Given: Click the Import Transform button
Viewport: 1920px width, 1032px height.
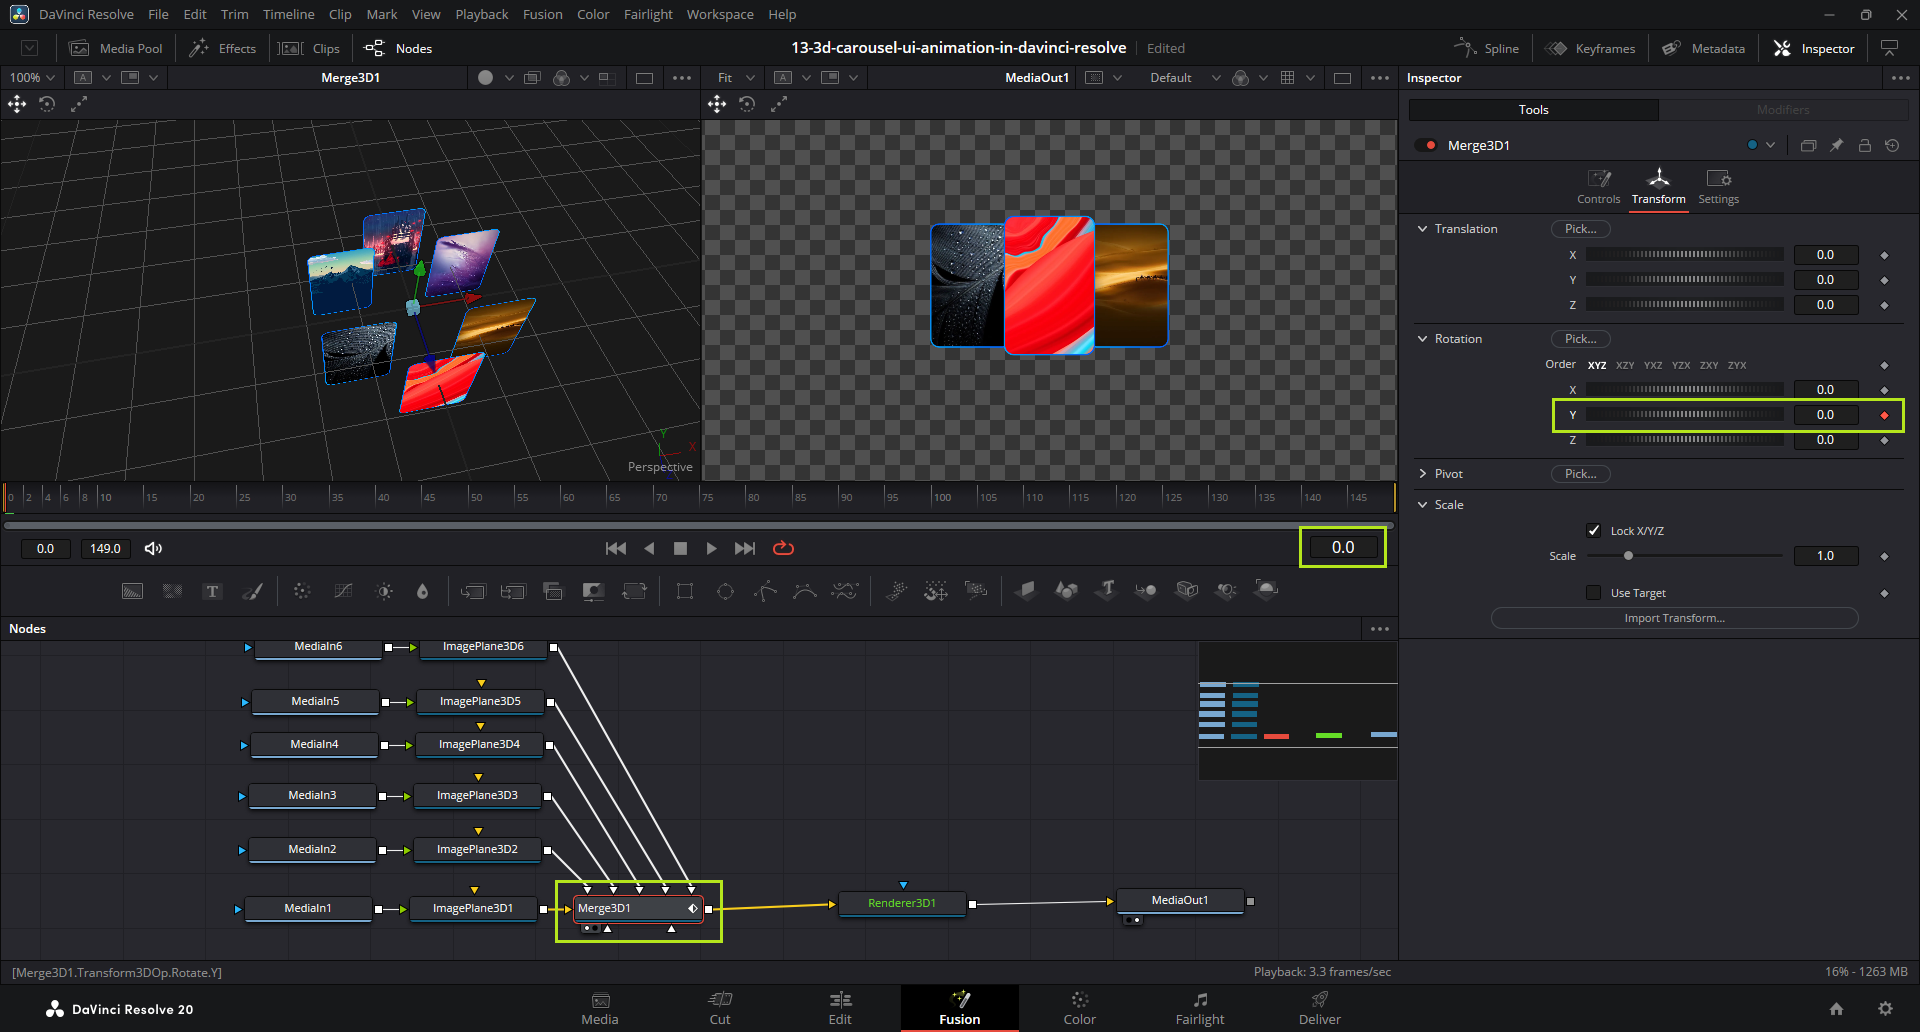Looking at the screenshot, I should point(1674,618).
